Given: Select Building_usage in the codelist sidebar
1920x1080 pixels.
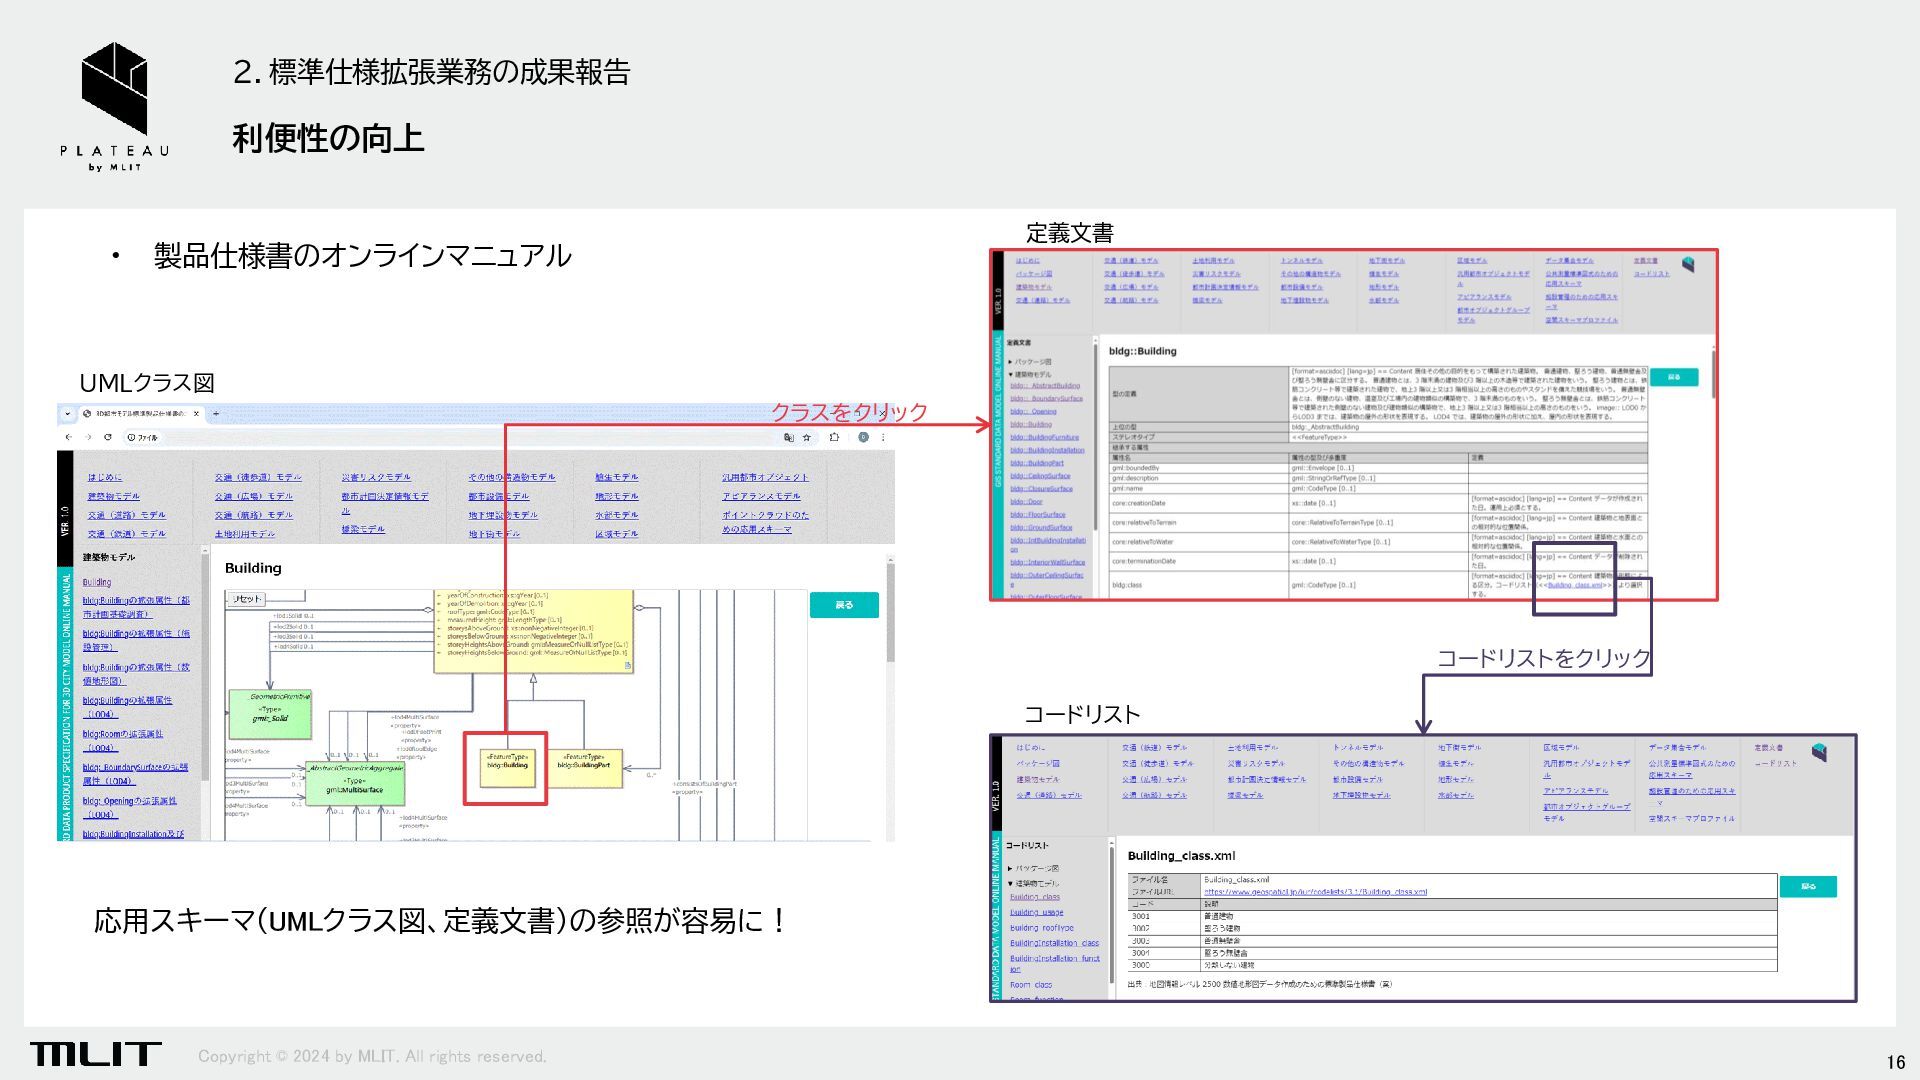Looking at the screenshot, I should [x=1036, y=912].
